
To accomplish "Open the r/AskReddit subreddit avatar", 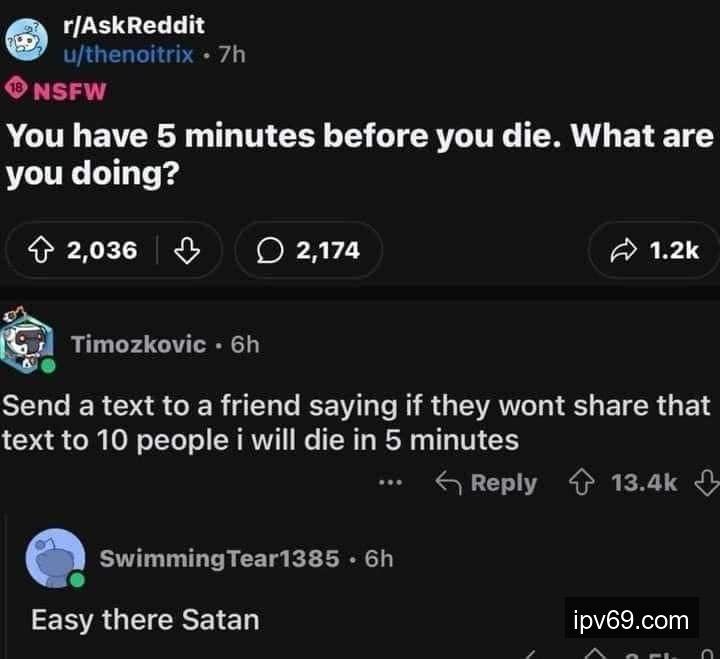I will pos(27,39).
